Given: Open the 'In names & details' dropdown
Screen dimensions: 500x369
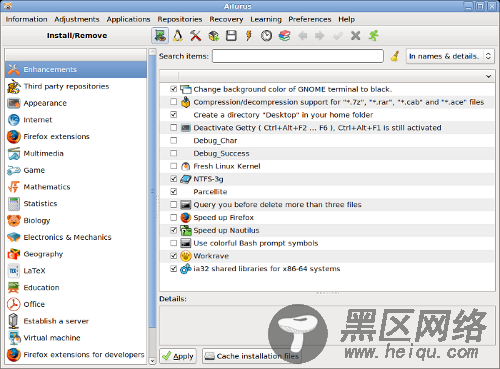Looking at the screenshot, I should [450, 56].
